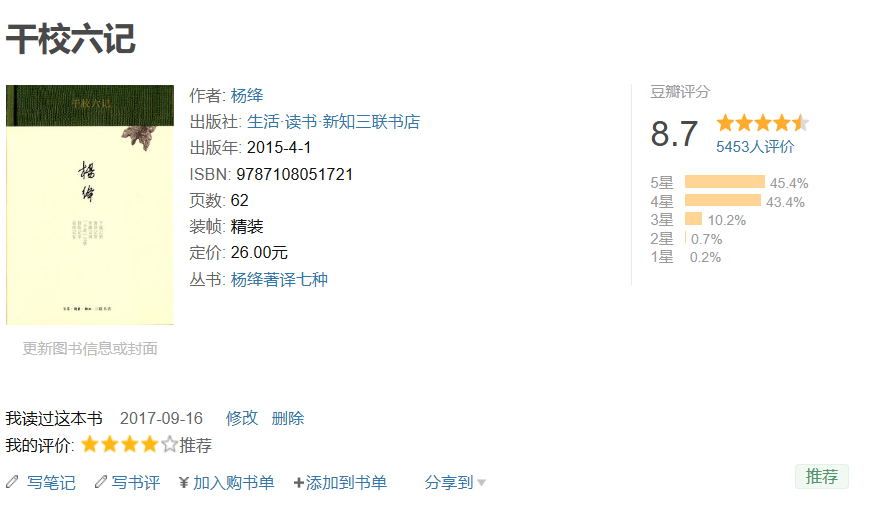Set my rating to five stars

(170, 444)
